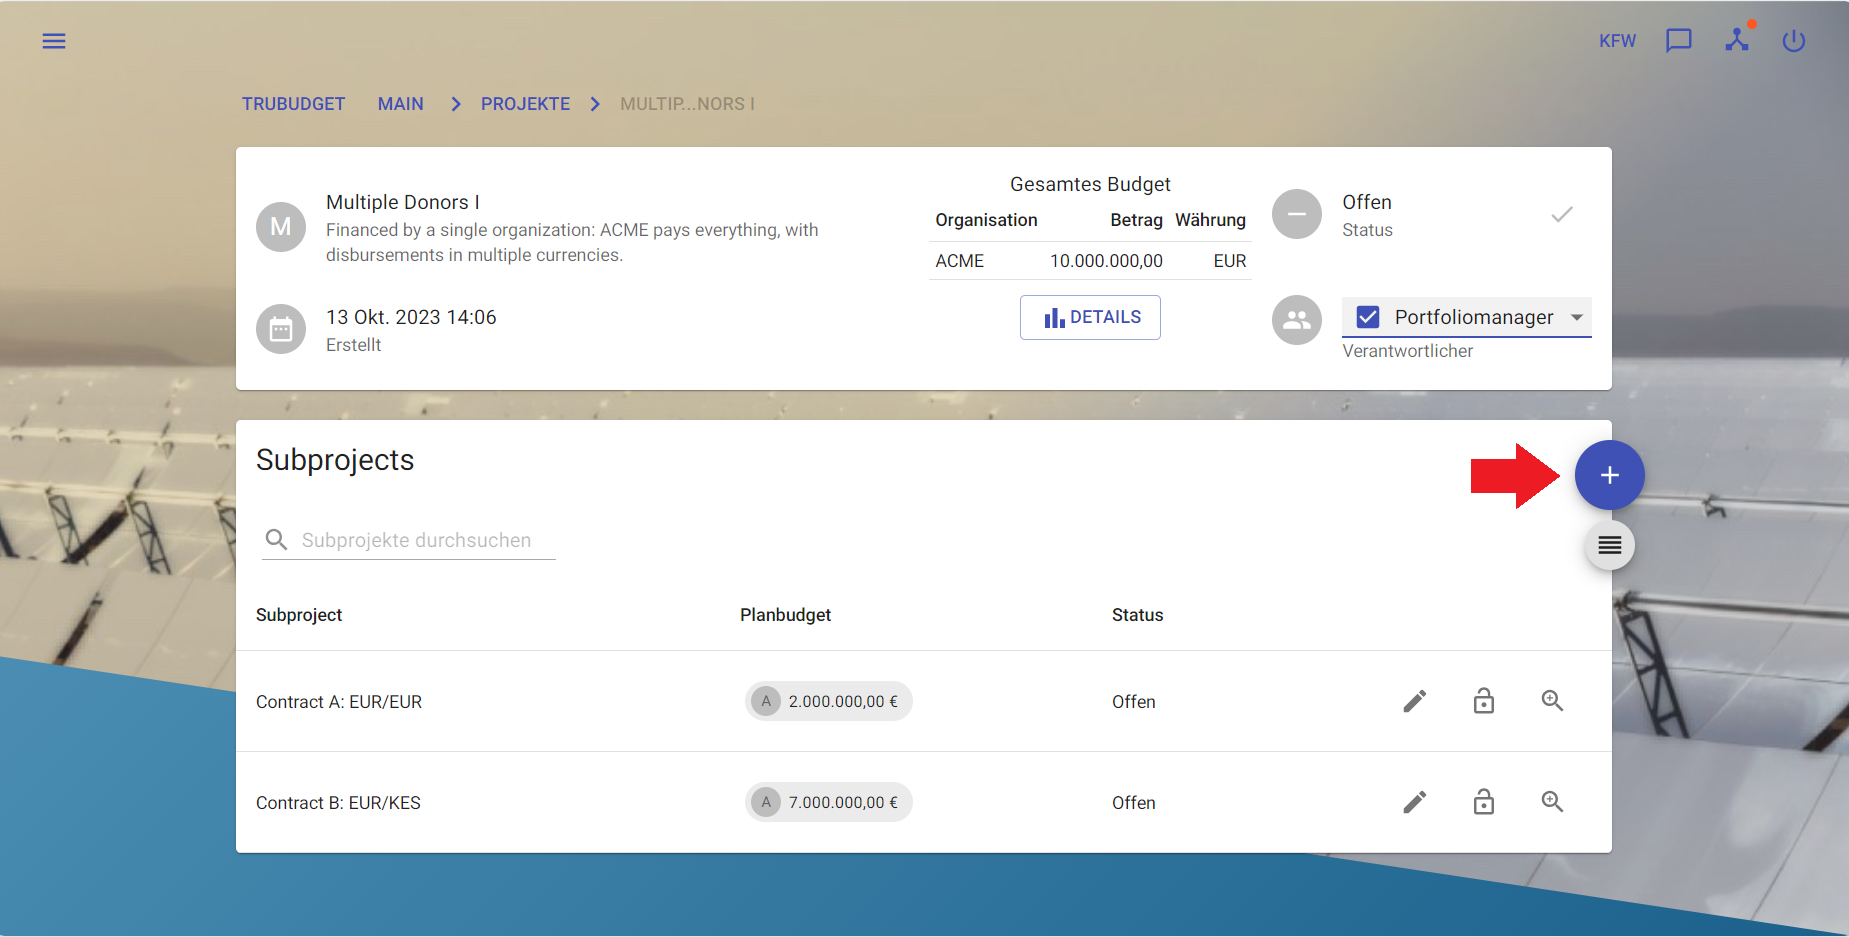Open permissions lock for Contract A
The width and height of the screenshot is (1849, 937).
click(x=1484, y=701)
